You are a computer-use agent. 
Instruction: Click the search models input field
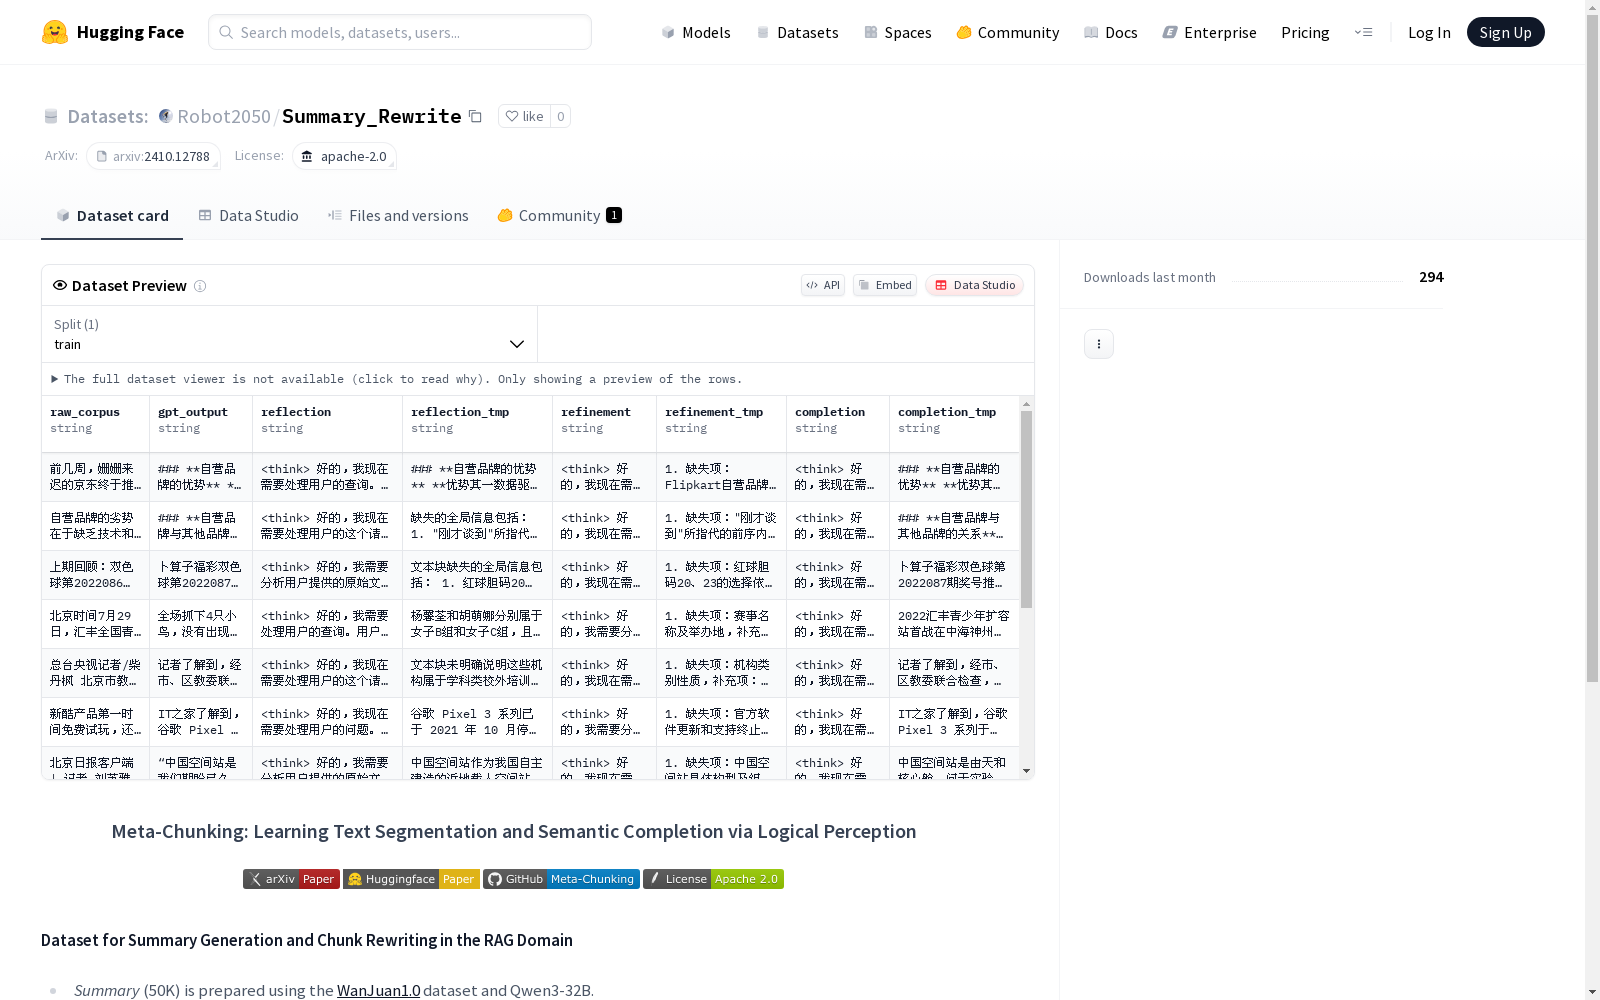(x=400, y=32)
